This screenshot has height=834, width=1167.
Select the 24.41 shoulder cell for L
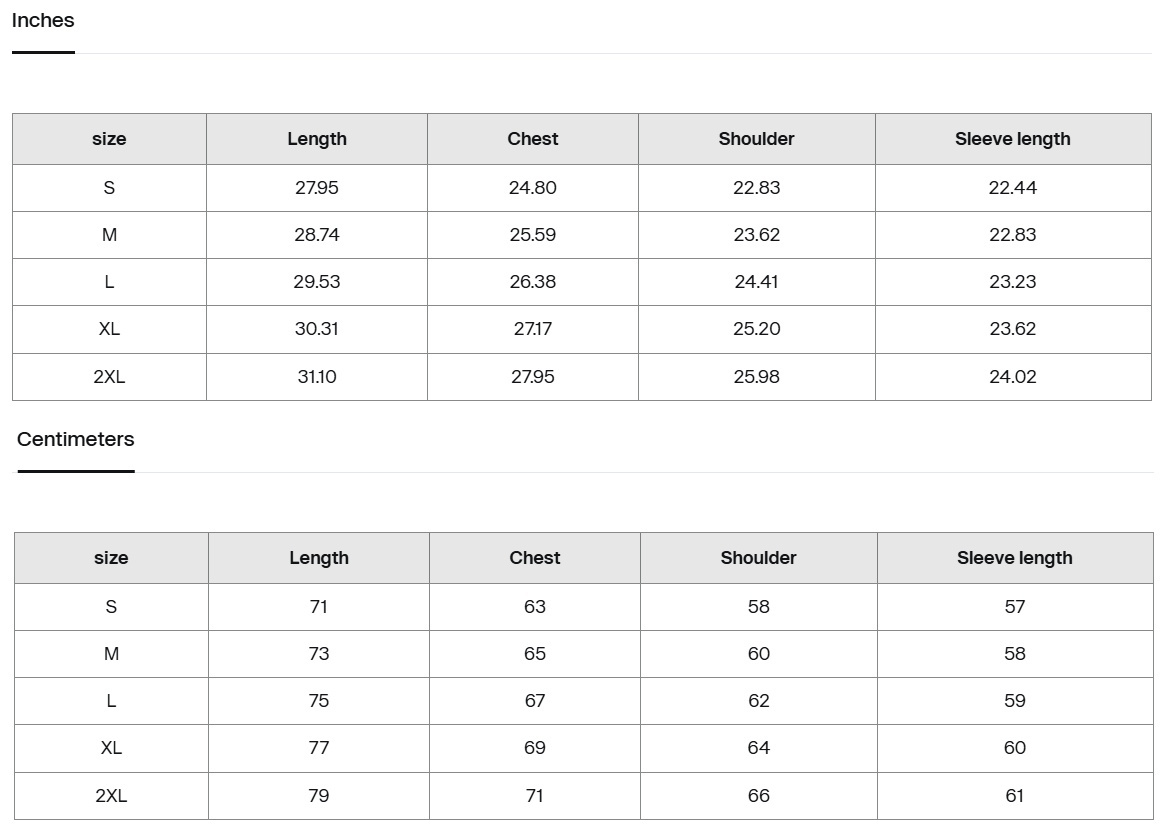click(x=756, y=282)
